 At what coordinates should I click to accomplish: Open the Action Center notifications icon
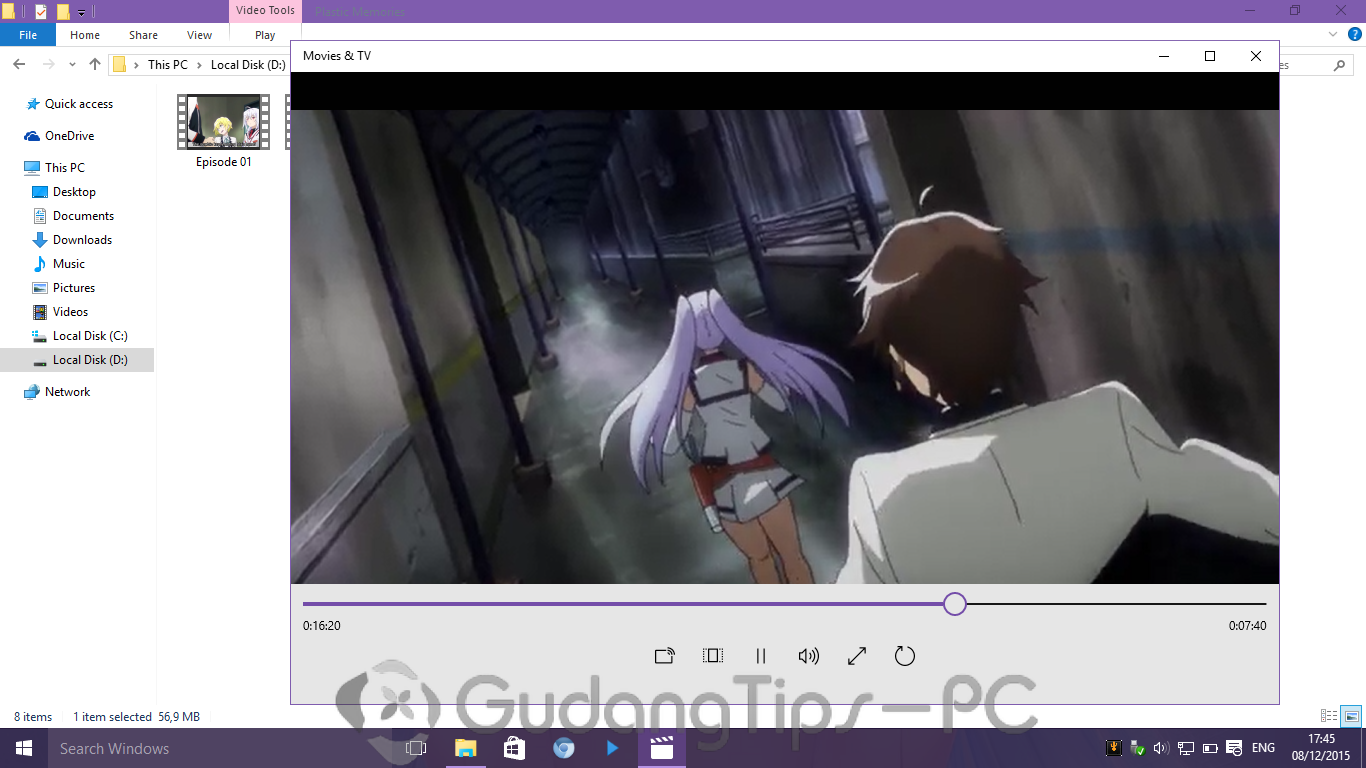[x=1235, y=748]
